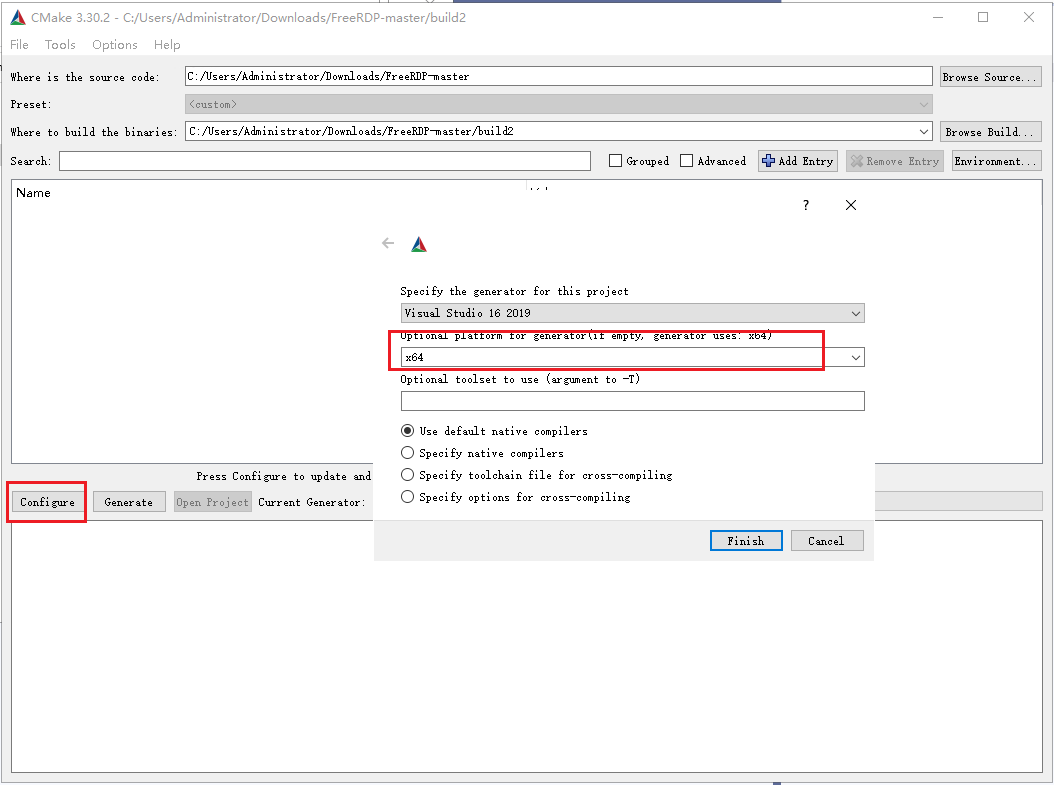Click the Open Project button

click(x=212, y=502)
